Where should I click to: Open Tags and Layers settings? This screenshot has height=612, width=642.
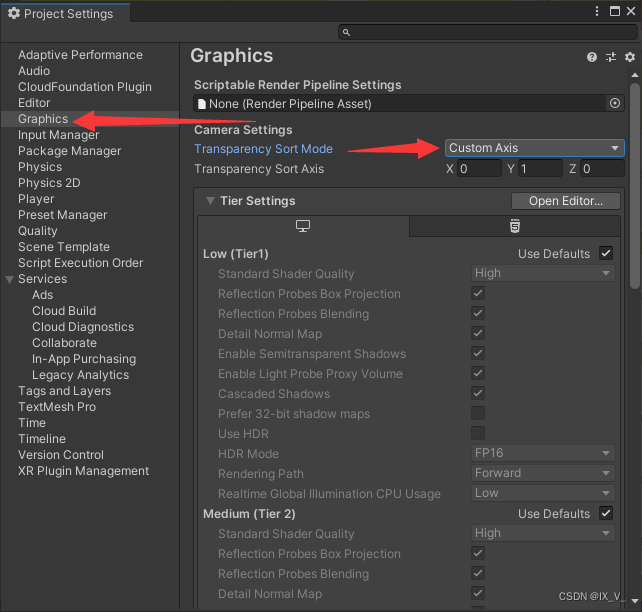point(64,391)
